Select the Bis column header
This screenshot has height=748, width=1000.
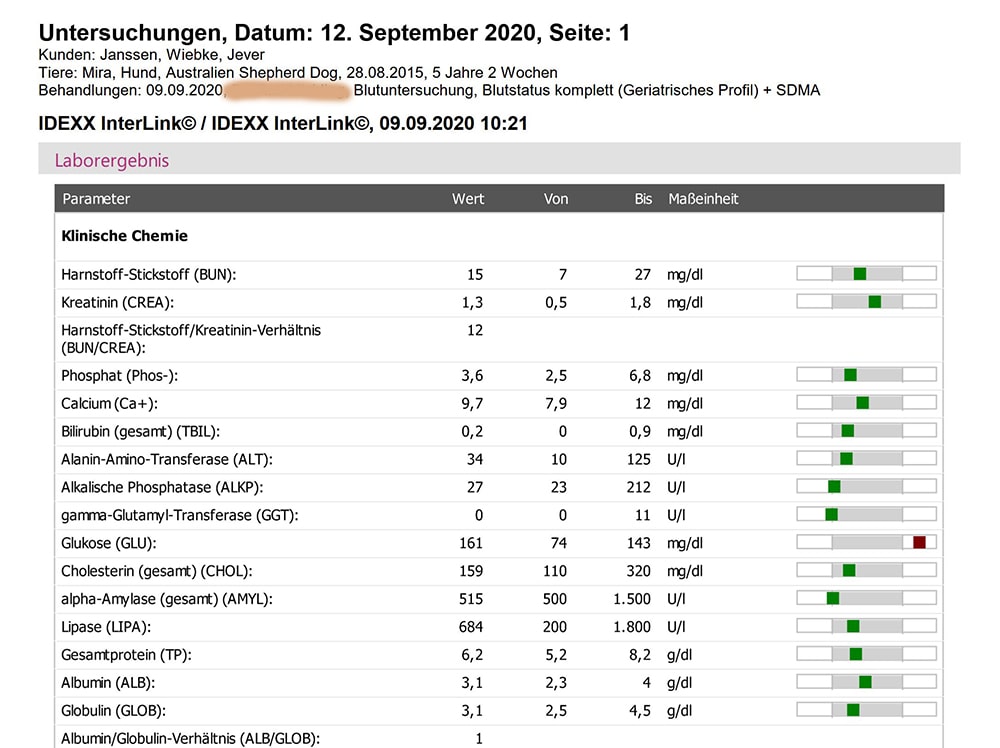point(643,199)
